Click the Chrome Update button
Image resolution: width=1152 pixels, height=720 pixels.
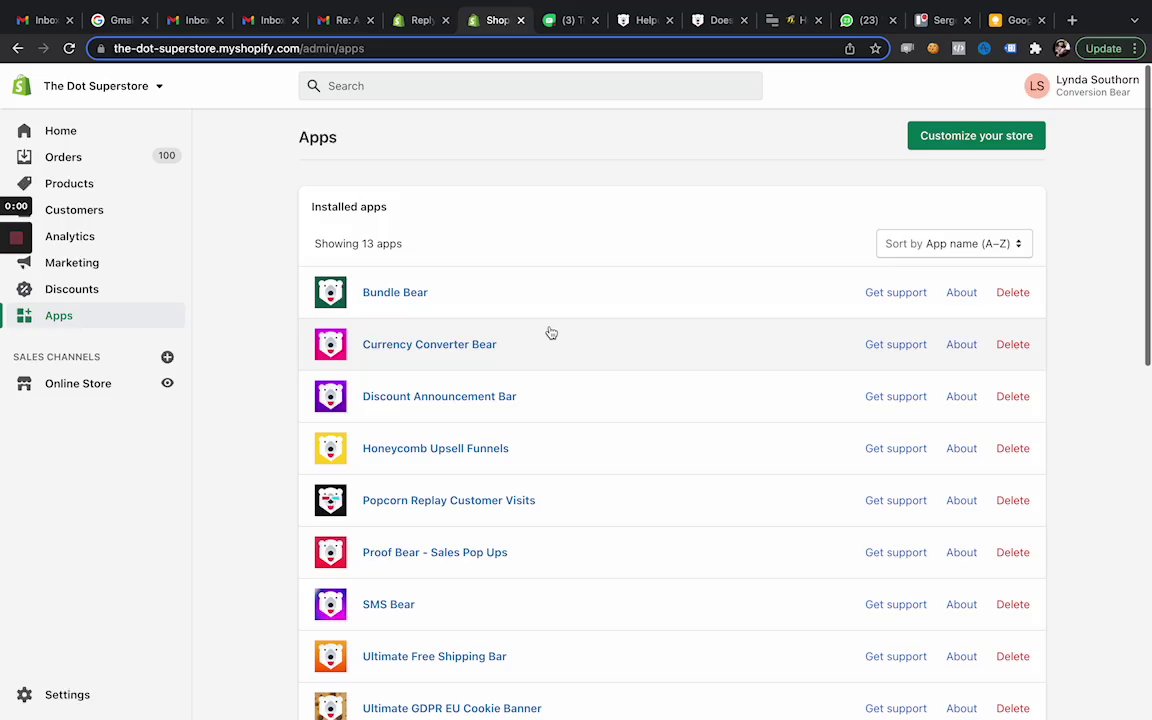(x=1110, y=48)
